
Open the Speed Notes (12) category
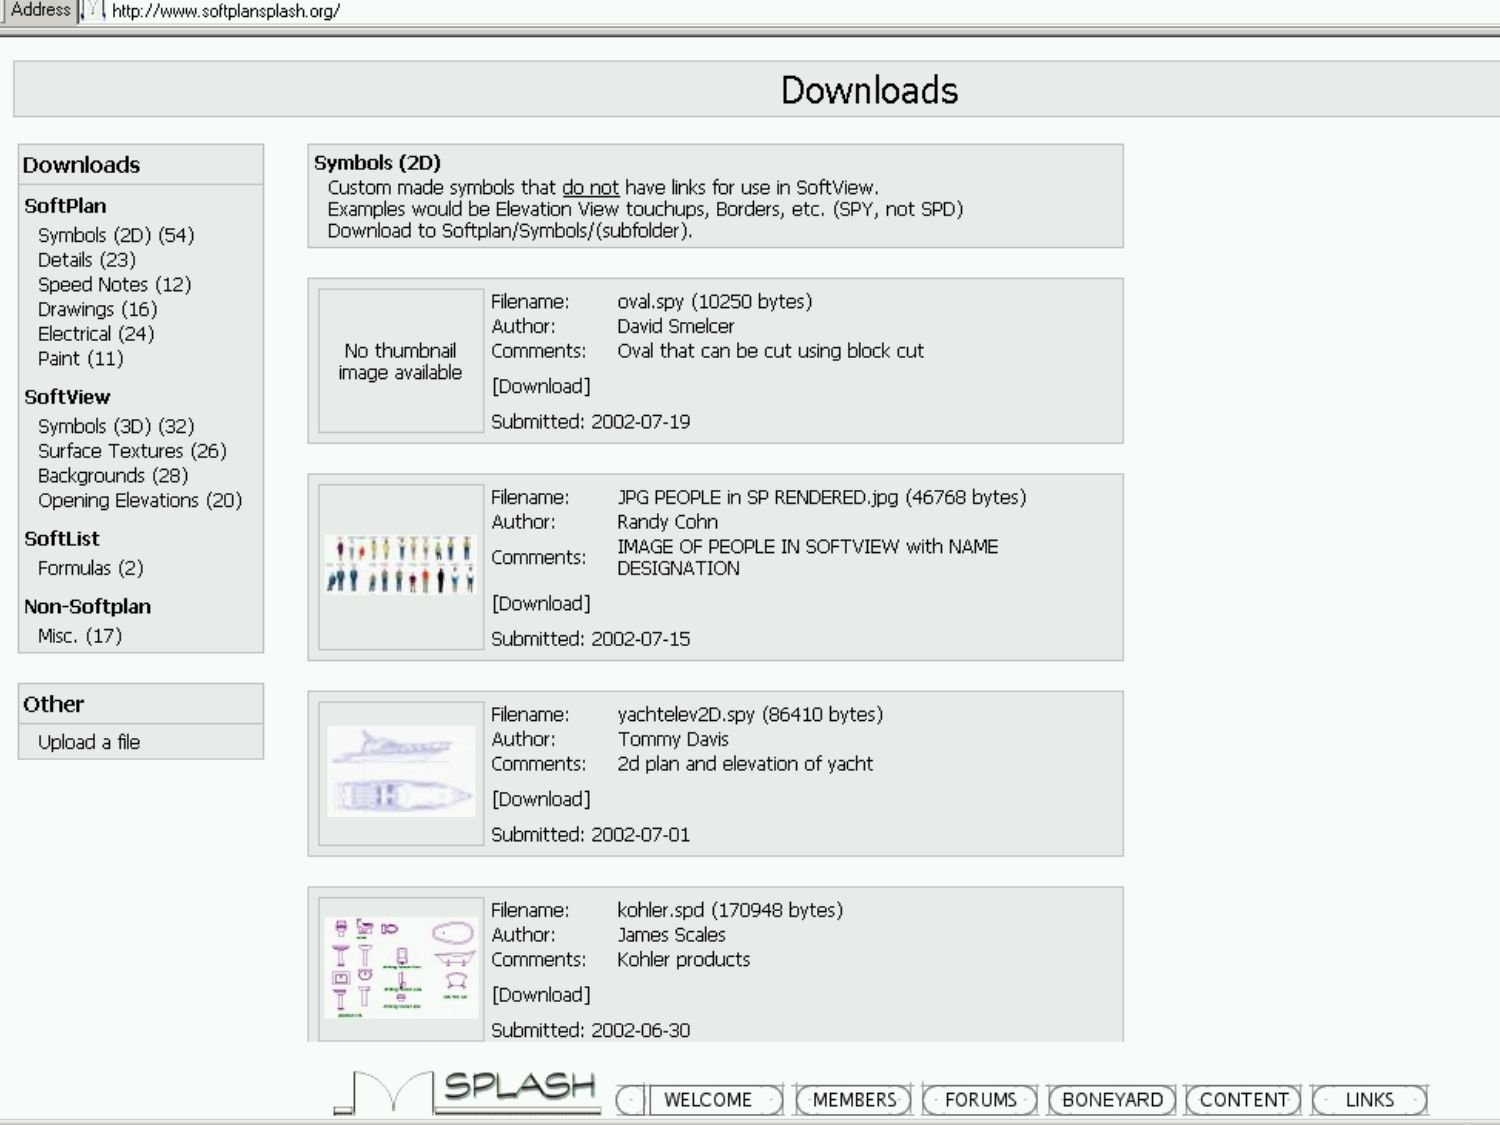pos(114,284)
